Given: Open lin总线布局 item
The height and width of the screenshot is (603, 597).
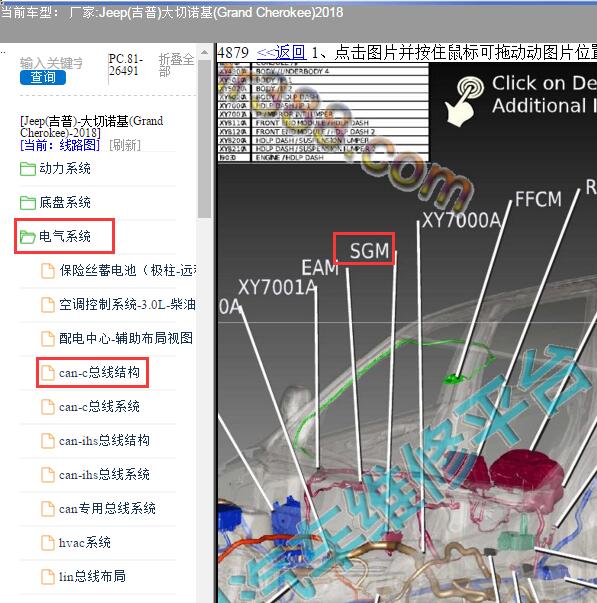Looking at the screenshot, I should click(x=92, y=576).
